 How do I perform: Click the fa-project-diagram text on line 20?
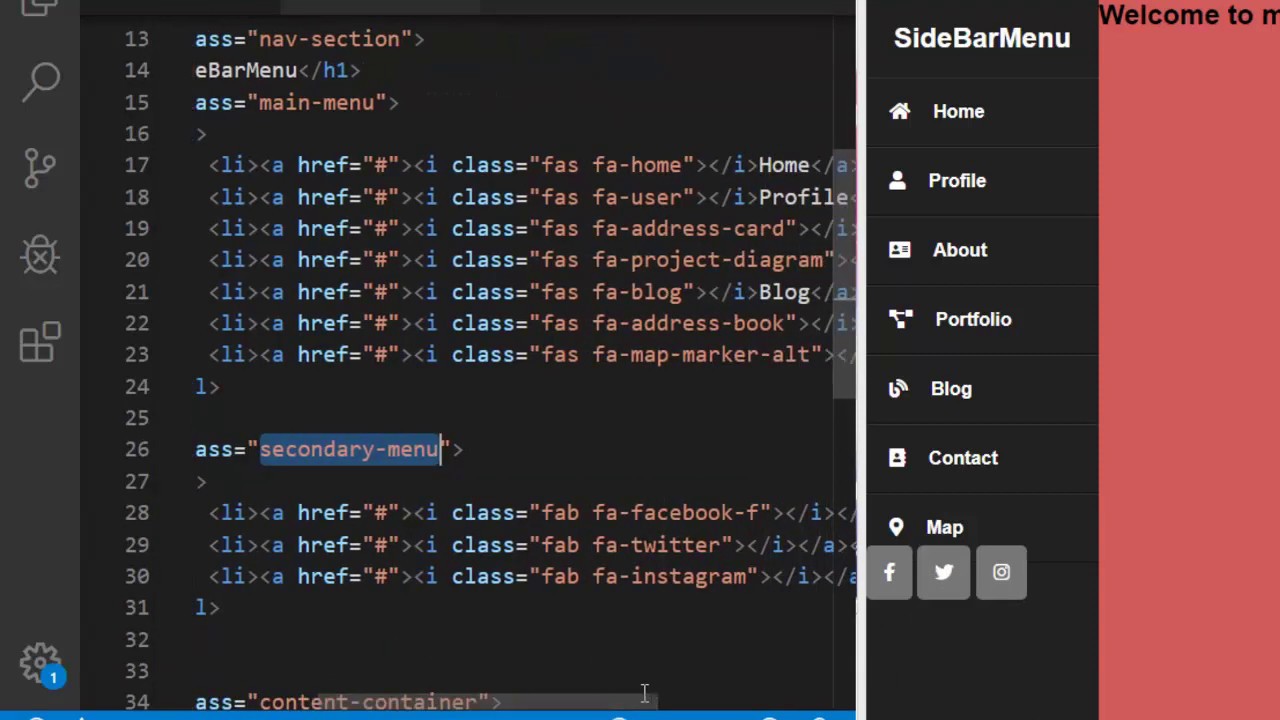point(707,260)
